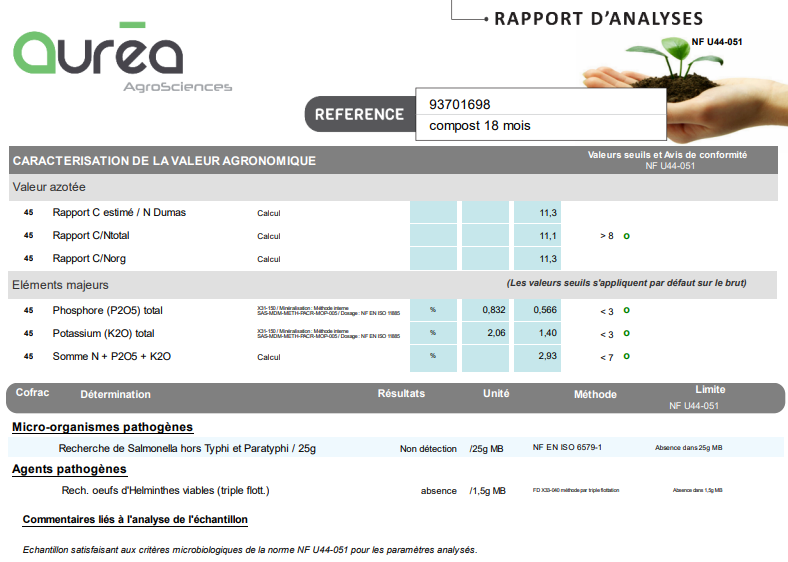The image size is (788, 562).
Task: Click the '/1,5g MB' unit
Action: click(487, 491)
